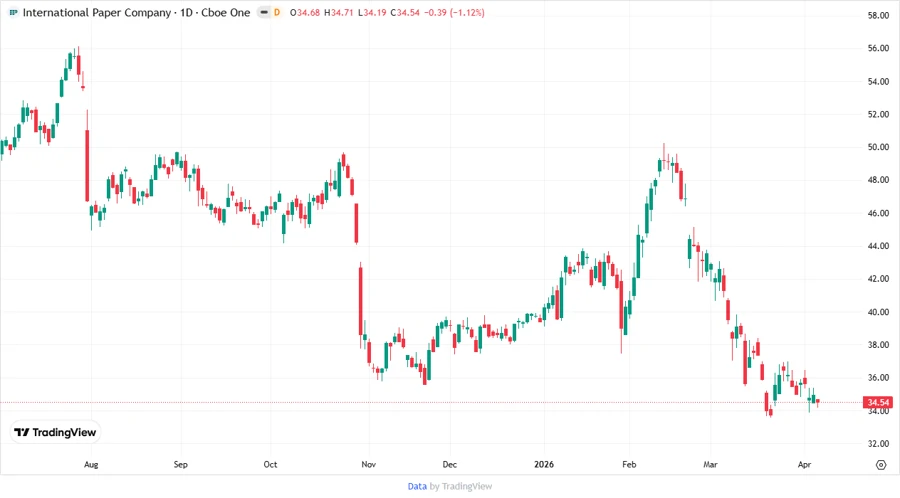Click the 56.00 price axis label

[x=878, y=48]
